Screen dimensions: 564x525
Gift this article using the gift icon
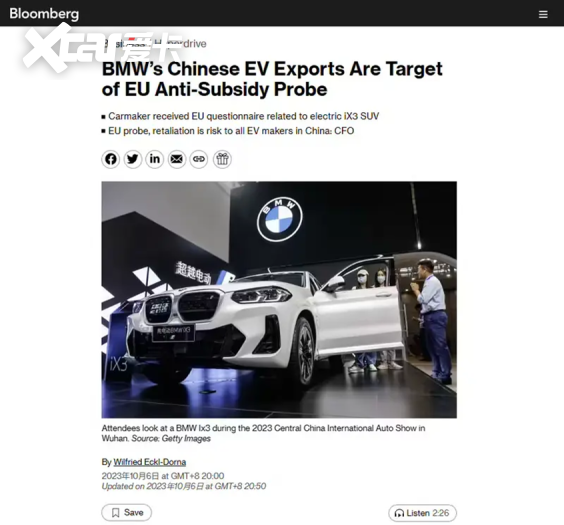(222, 159)
